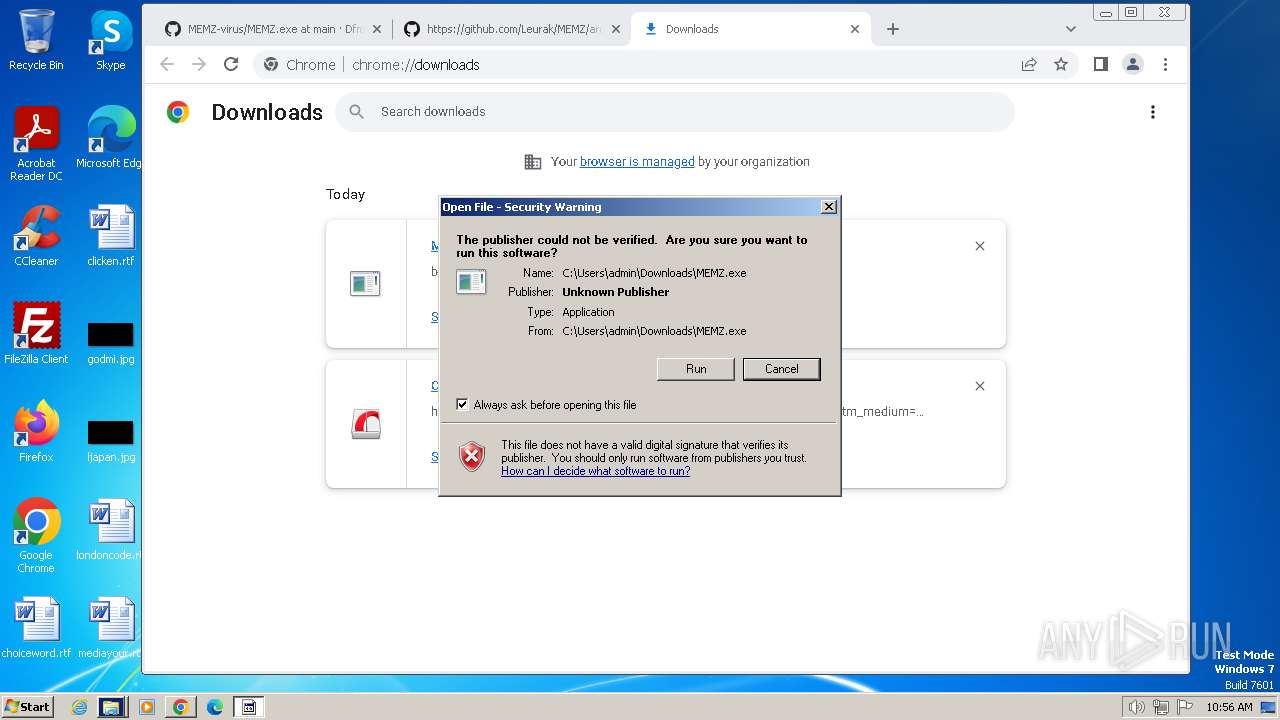This screenshot has width=1280, height=720.
Task: Select the Google Chrome desktop shortcut
Action: (x=36, y=536)
